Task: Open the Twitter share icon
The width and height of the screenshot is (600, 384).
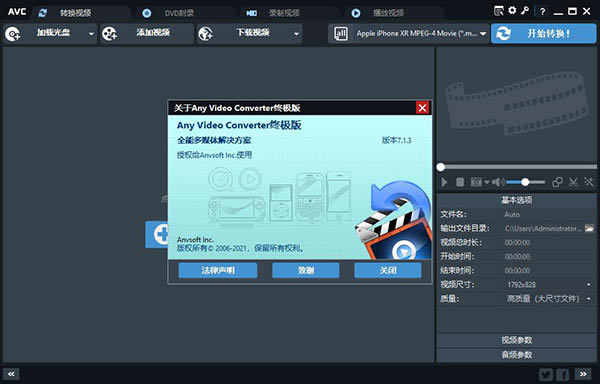Action: [546, 374]
